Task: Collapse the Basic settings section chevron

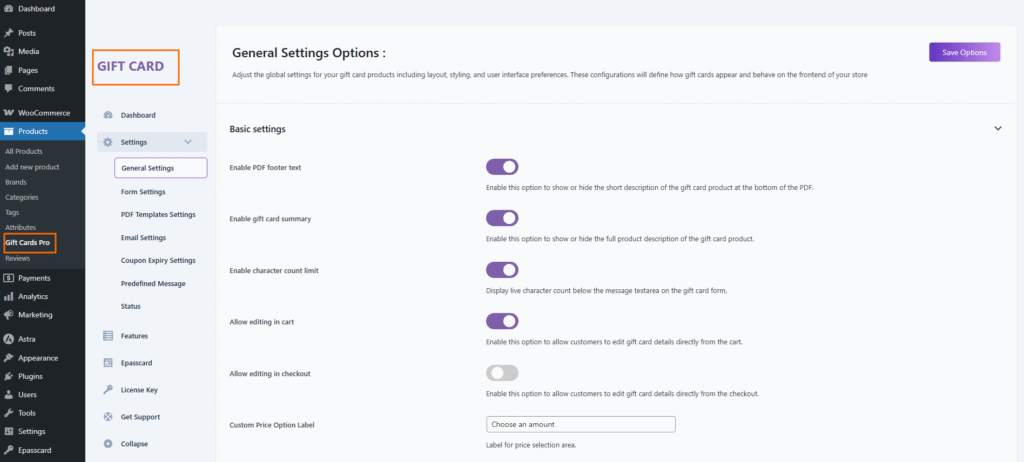Action: (x=997, y=129)
